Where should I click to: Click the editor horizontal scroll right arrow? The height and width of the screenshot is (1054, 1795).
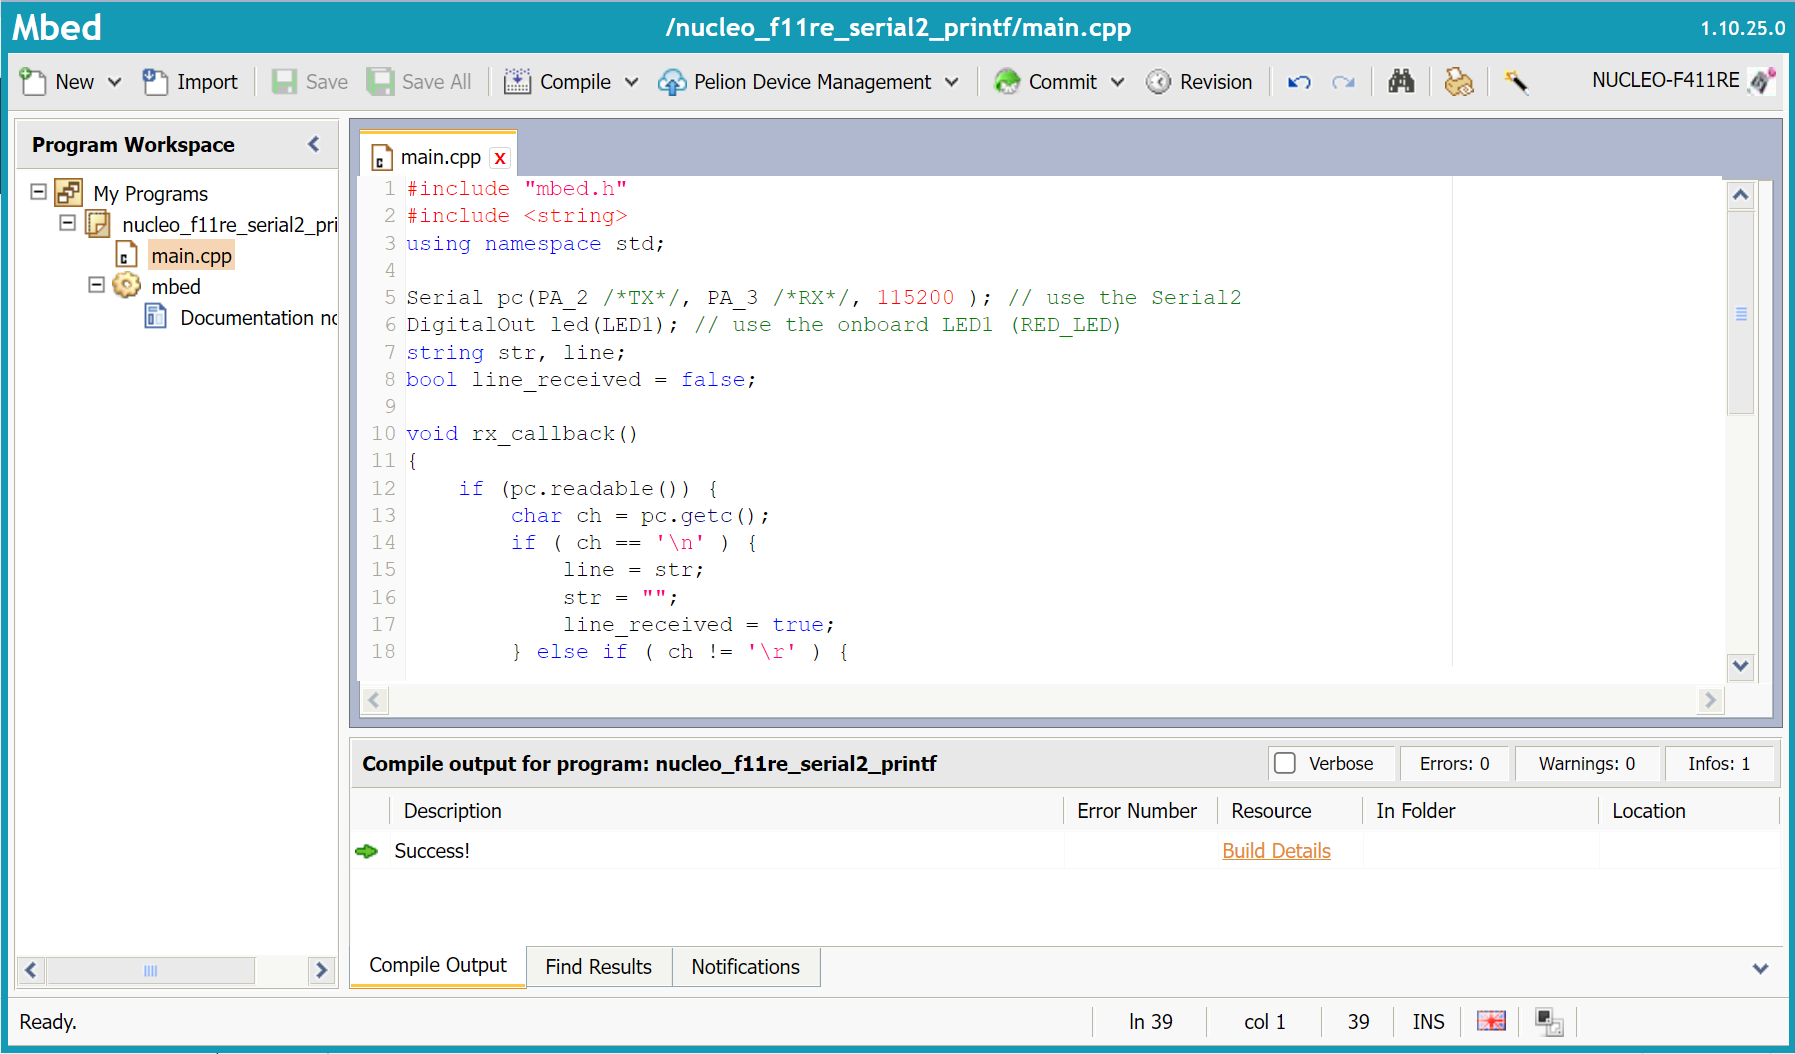pos(1710,700)
